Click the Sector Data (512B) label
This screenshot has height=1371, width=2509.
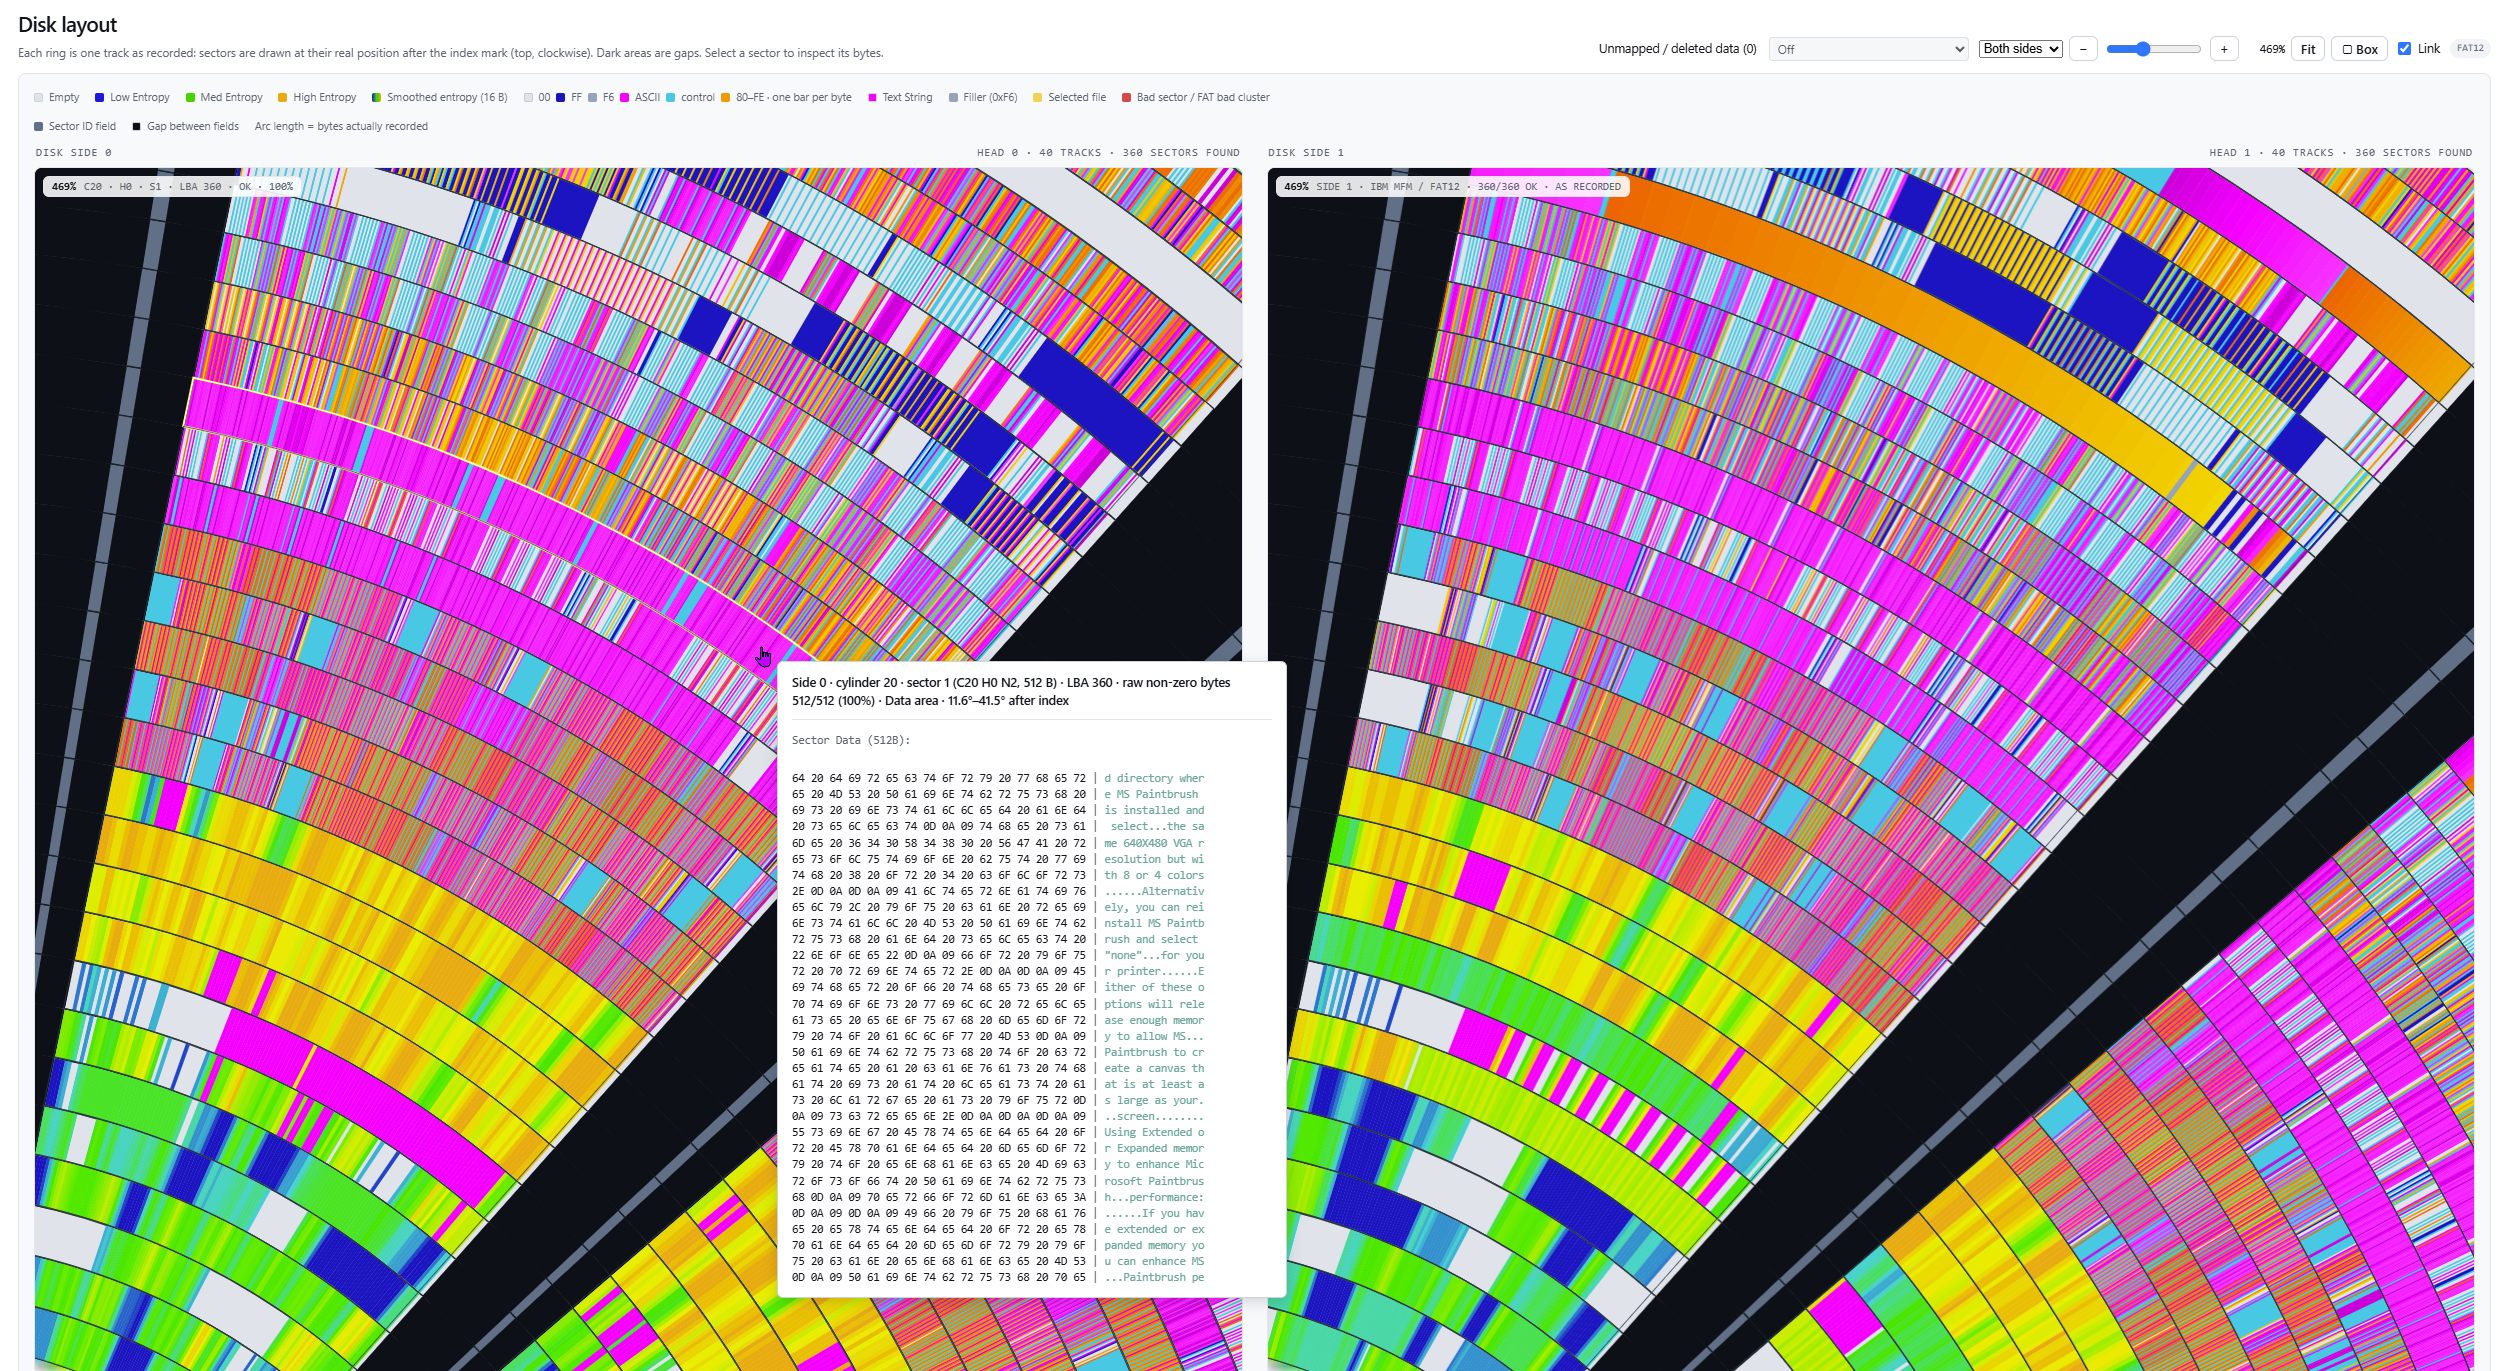coord(850,740)
